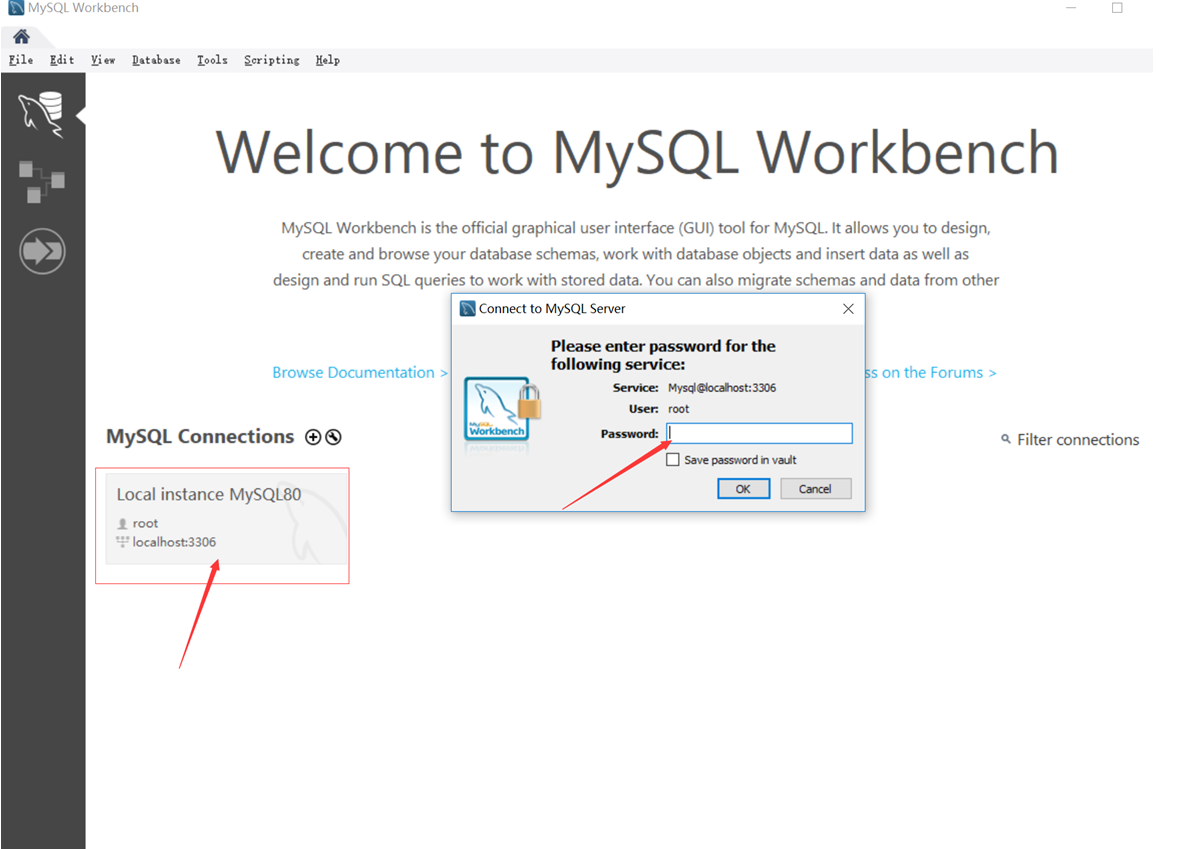Screen dimensions: 1203x849
Task: Open the Migration wizard arrow sidebar icon
Action: pos(42,251)
